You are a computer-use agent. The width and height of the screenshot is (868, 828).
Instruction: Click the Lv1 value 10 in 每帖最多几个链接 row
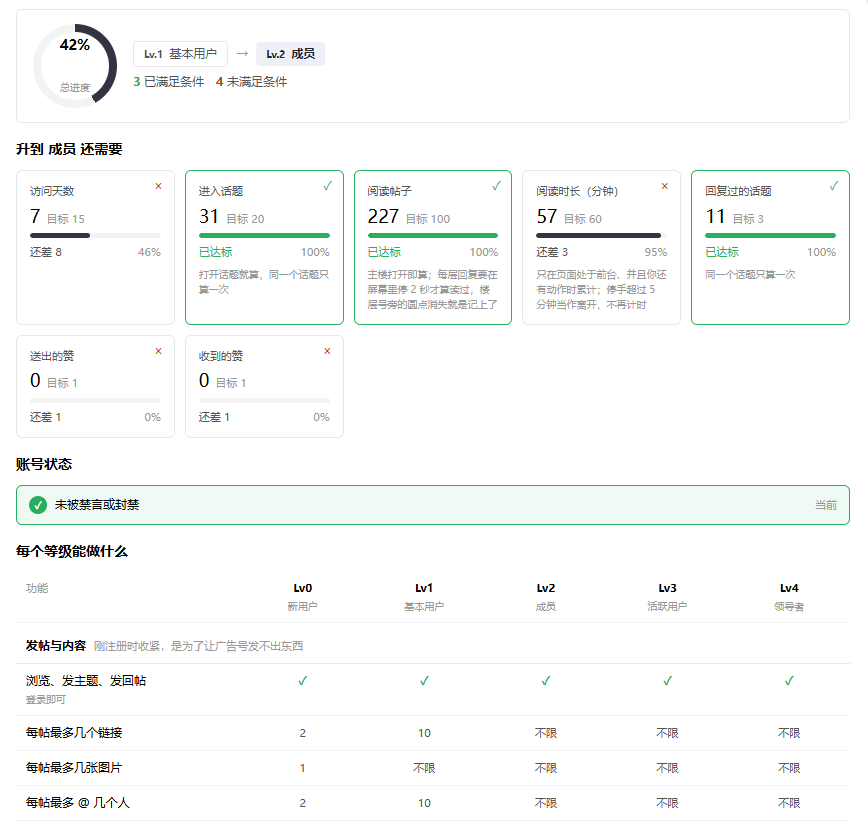click(x=424, y=733)
